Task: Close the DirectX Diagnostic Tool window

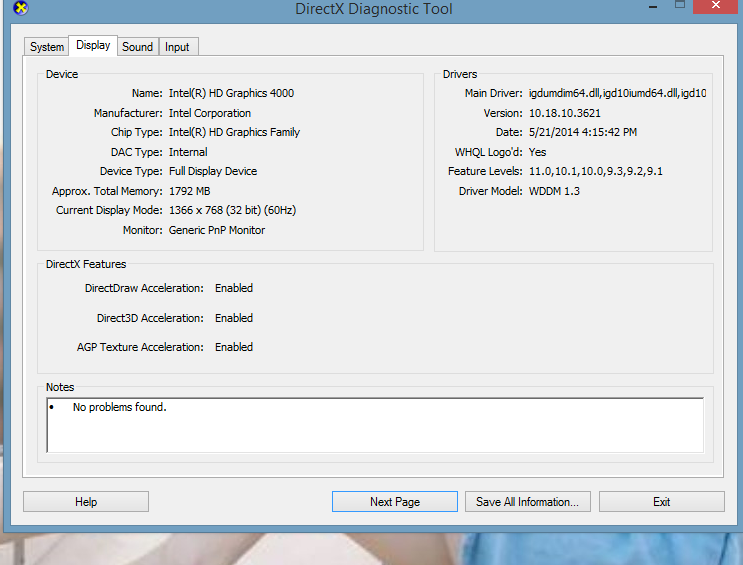Action: [716, 6]
